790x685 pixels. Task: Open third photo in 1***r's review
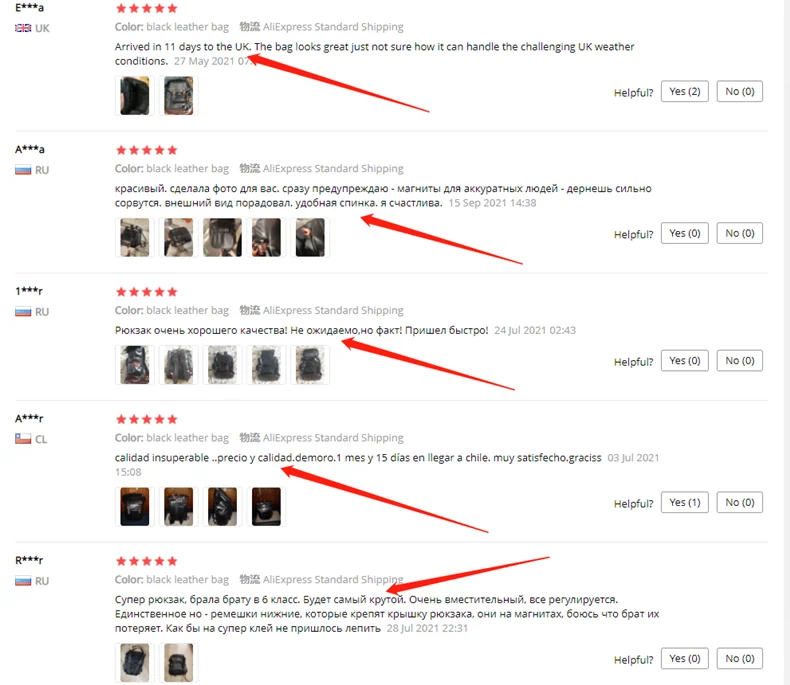222,365
